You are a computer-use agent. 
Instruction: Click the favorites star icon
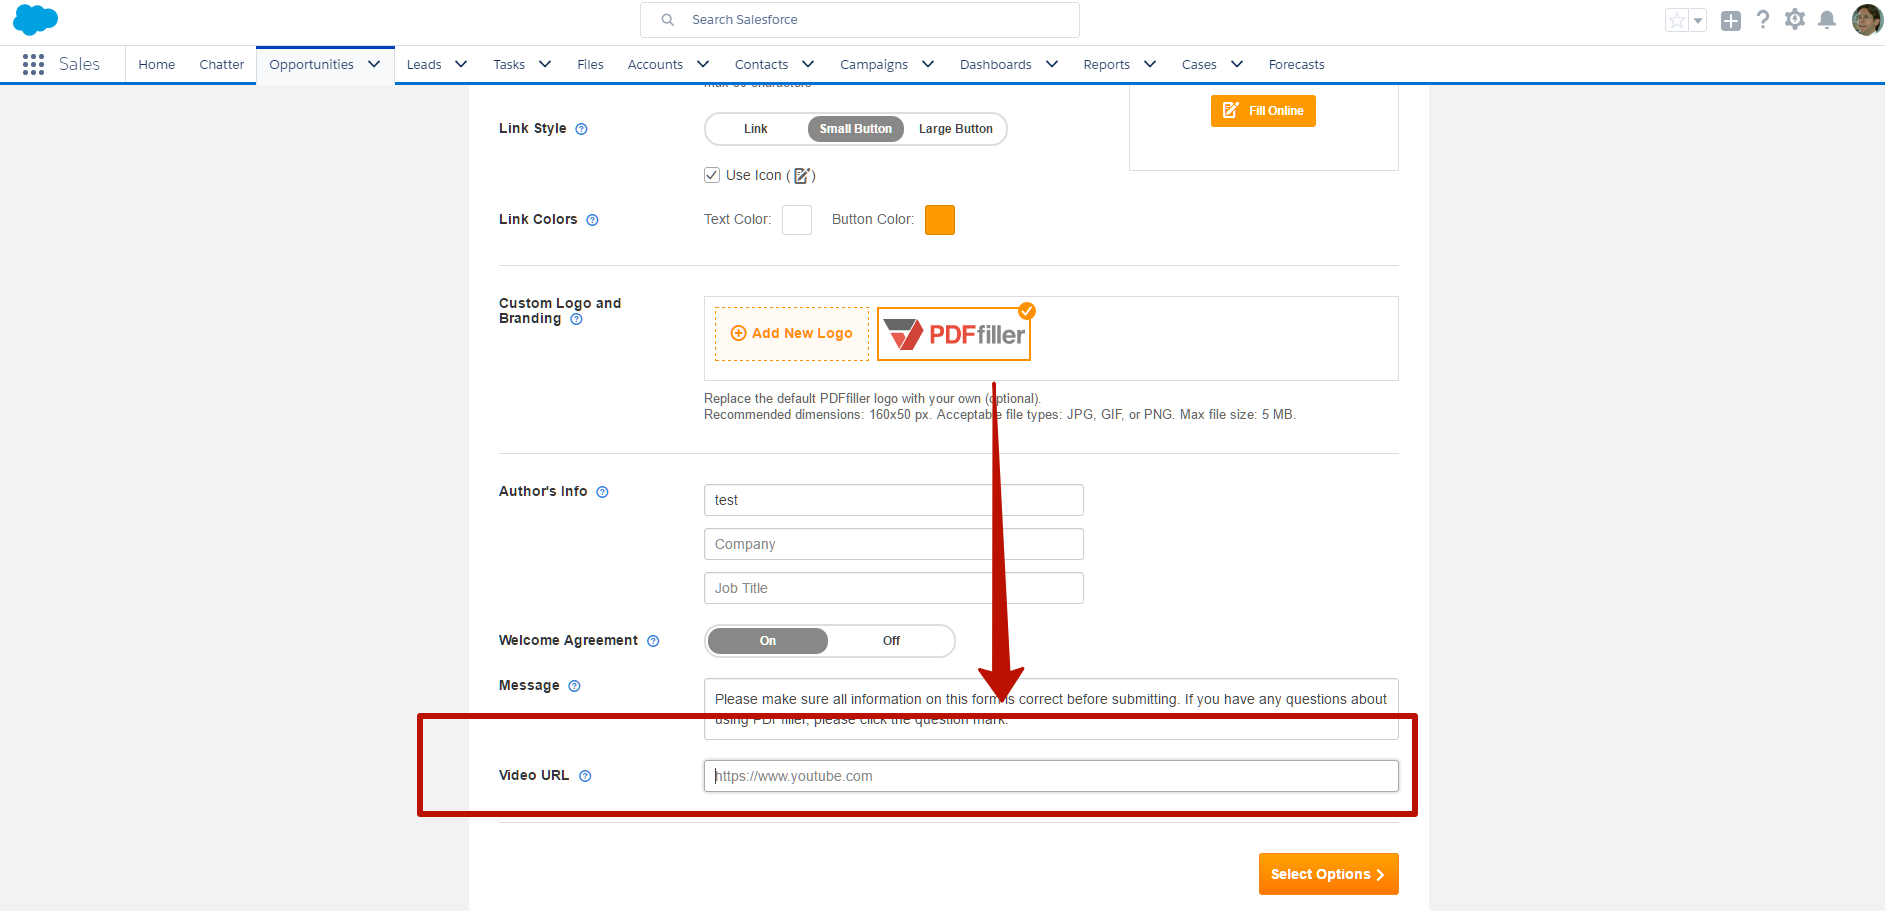[1677, 20]
